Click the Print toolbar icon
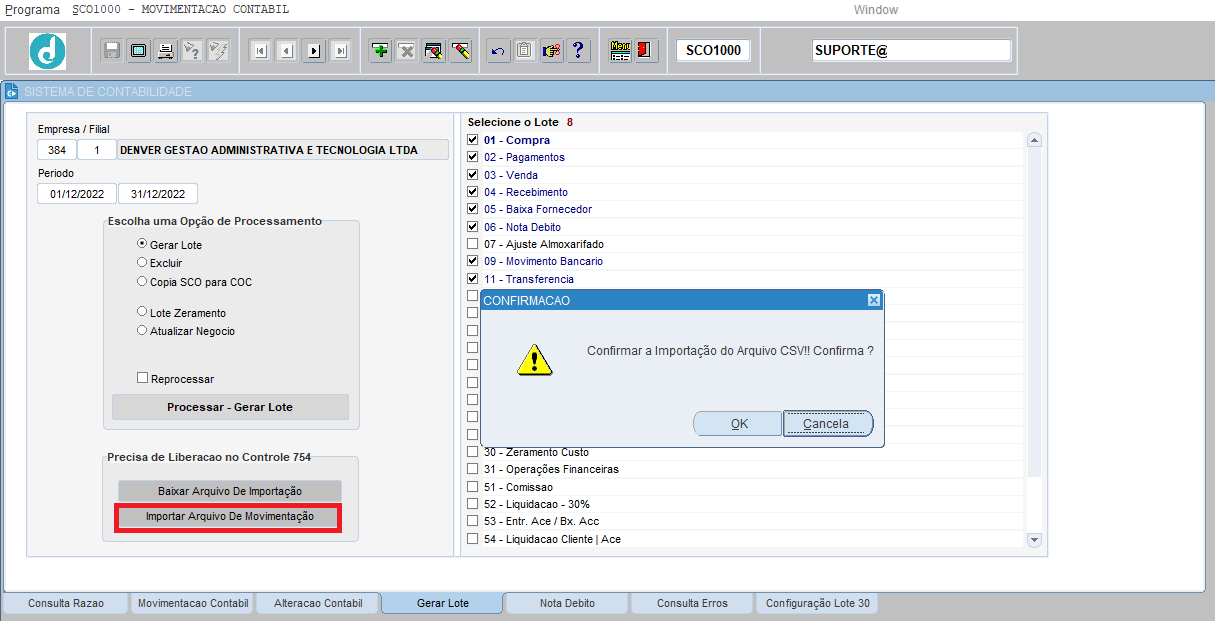This screenshot has height=621, width=1216. point(166,51)
